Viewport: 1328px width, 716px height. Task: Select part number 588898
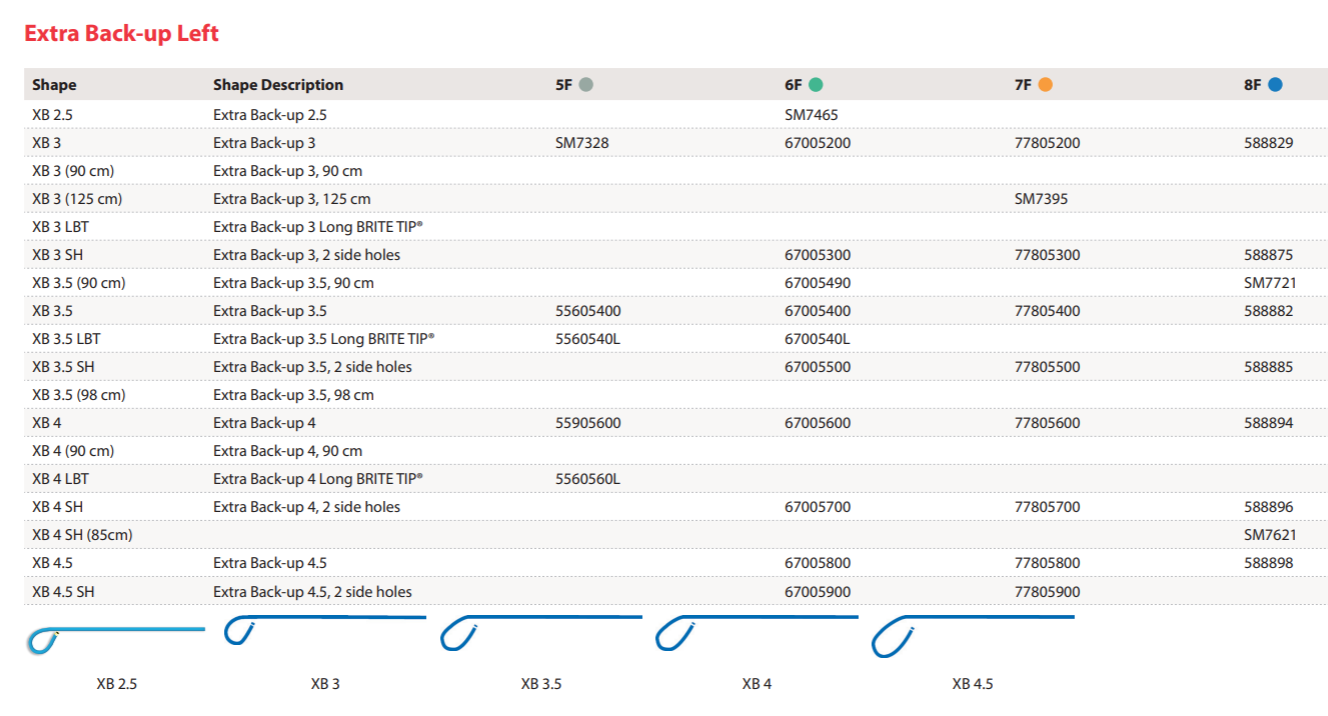pyautogui.click(x=1269, y=563)
